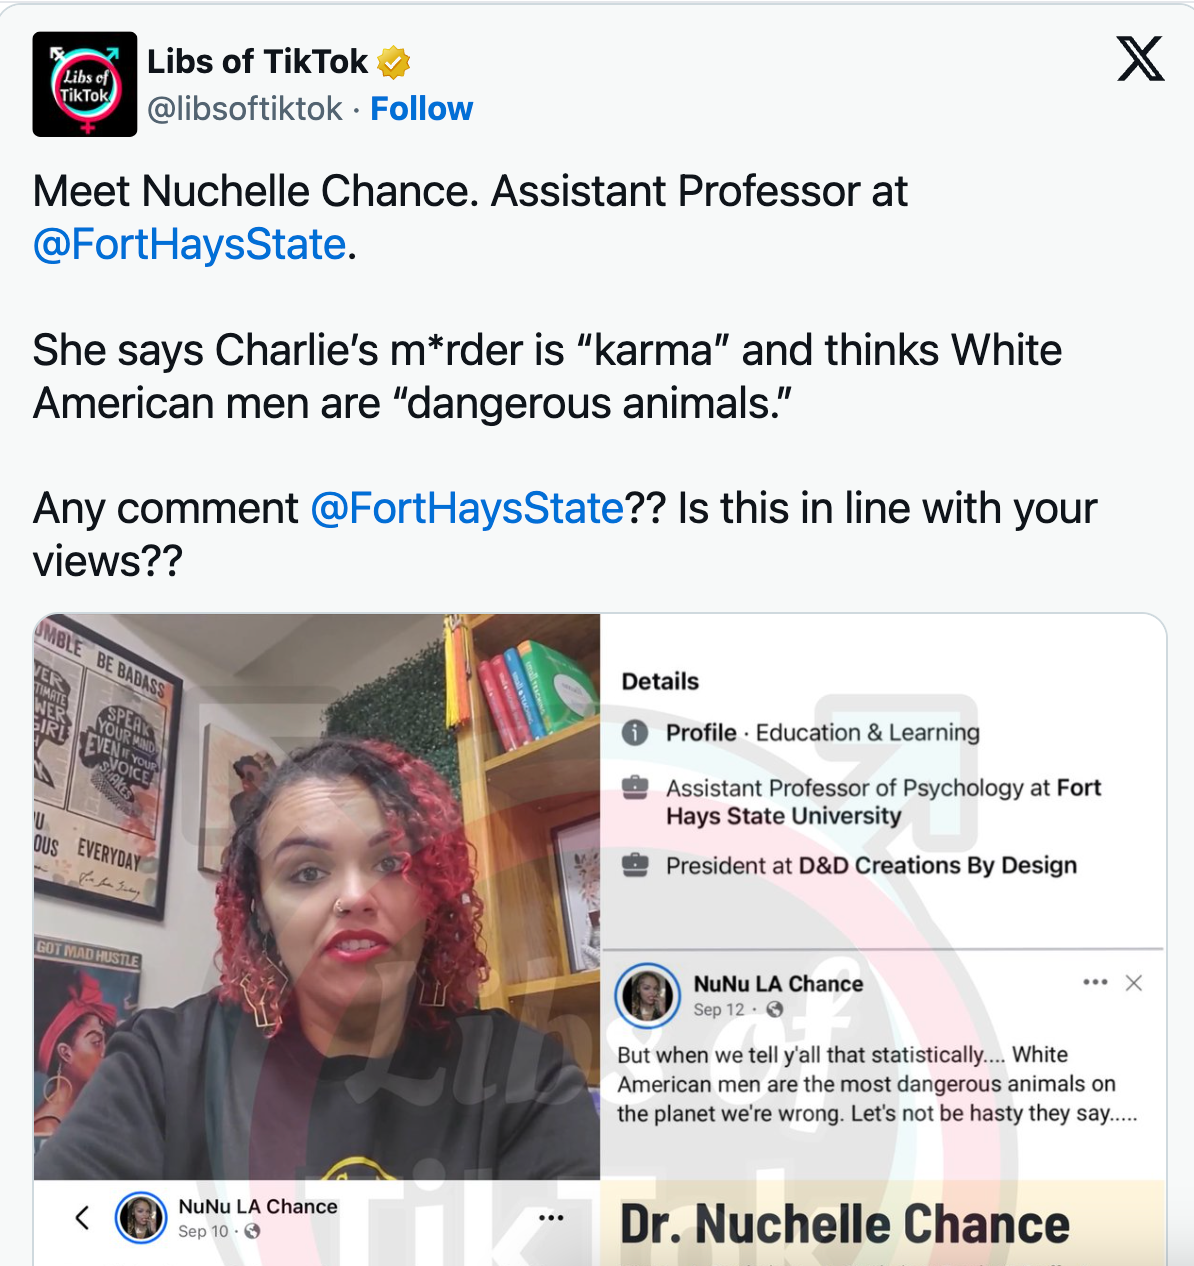The image size is (1194, 1266).
Task: Open @FortHaysState mention after 'Assistant Professor at'
Action: point(189,244)
